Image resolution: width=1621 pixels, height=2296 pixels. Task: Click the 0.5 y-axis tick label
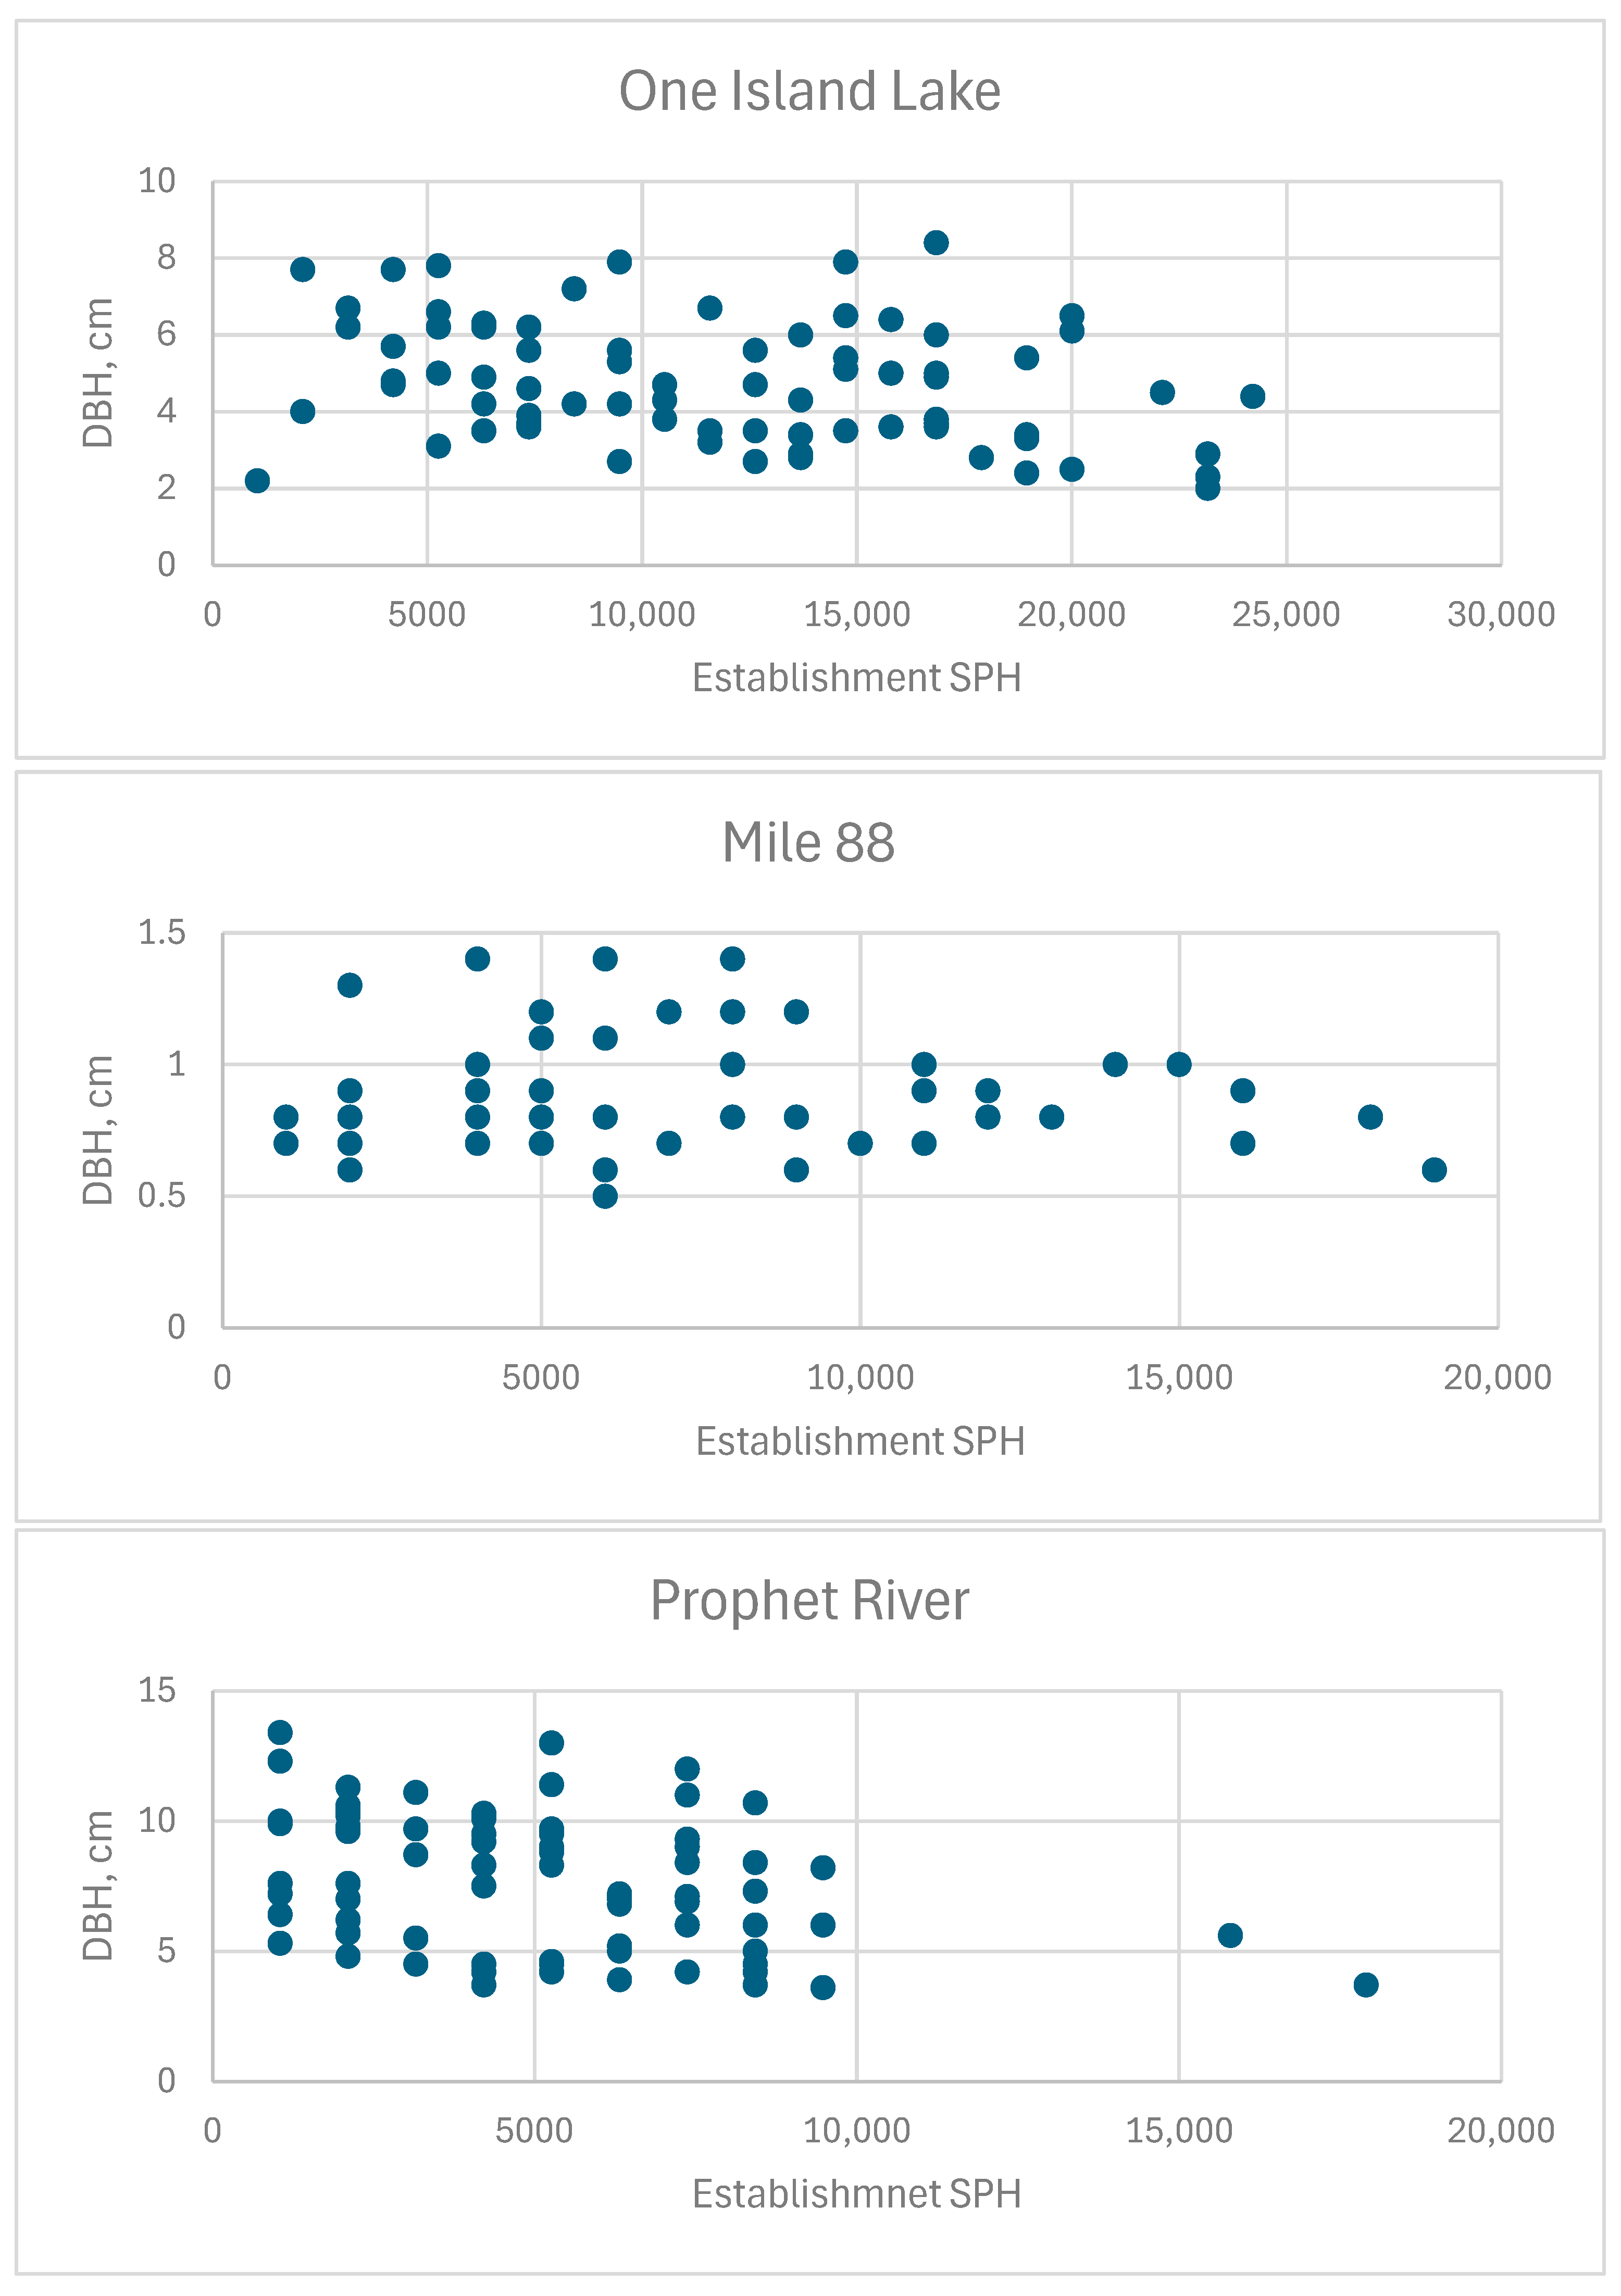click(x=162, y=1195)
